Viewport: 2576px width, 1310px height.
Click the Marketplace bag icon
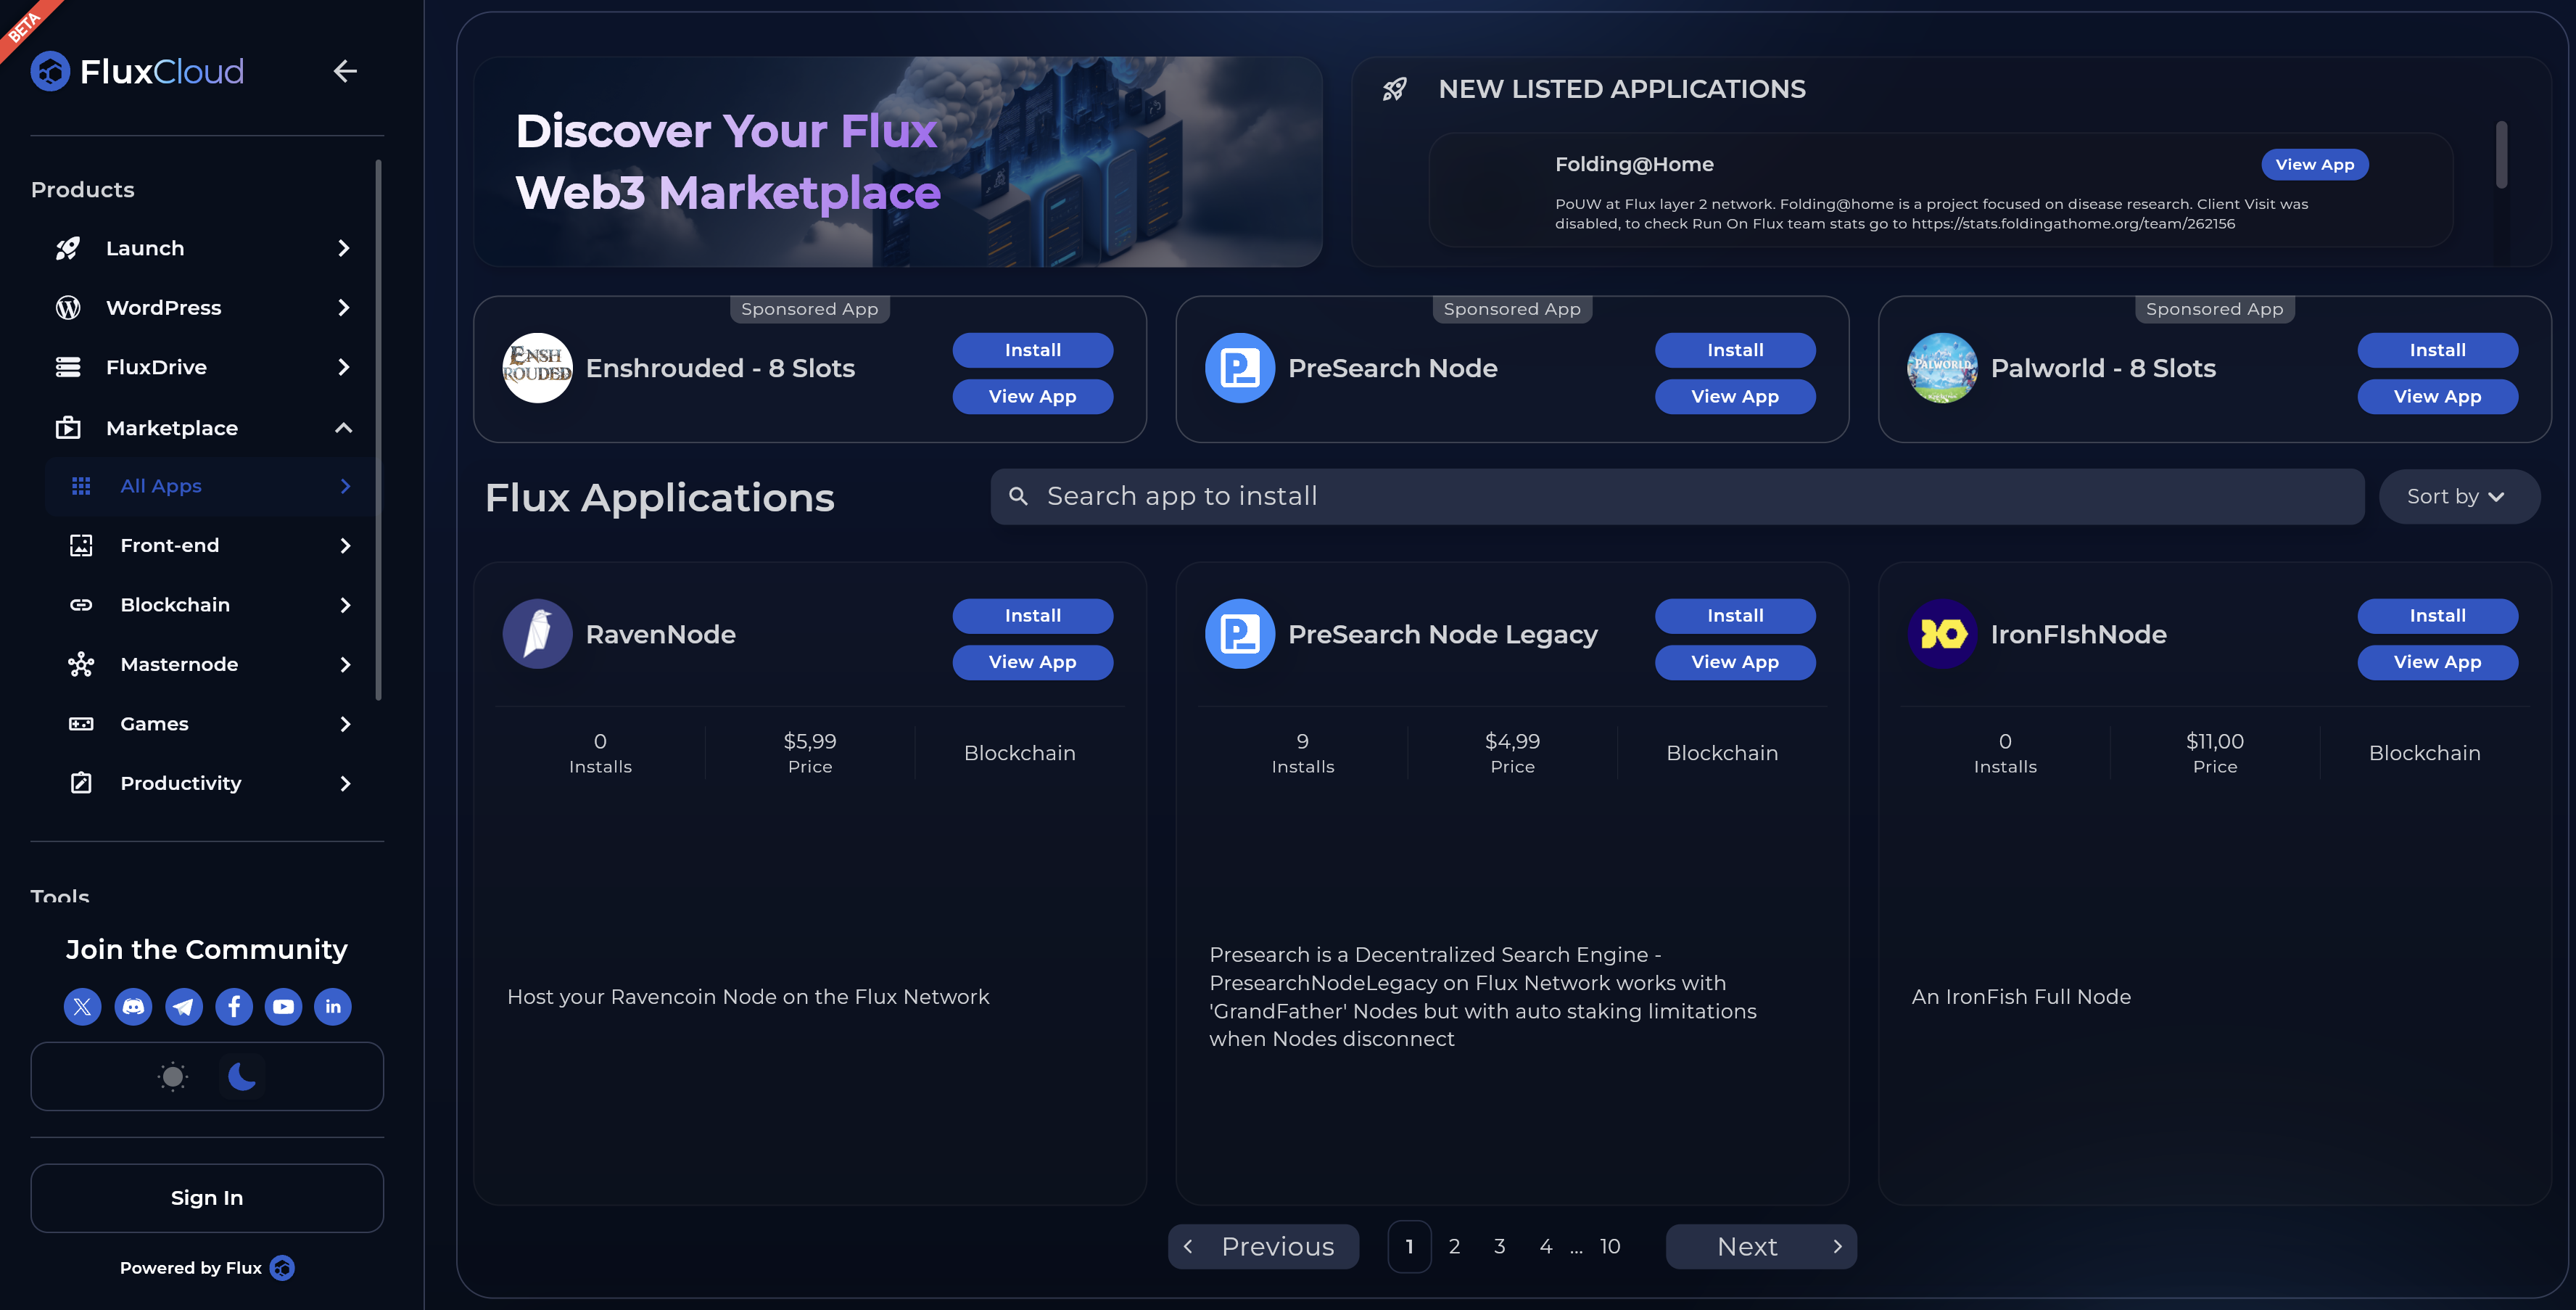point(68,428)
